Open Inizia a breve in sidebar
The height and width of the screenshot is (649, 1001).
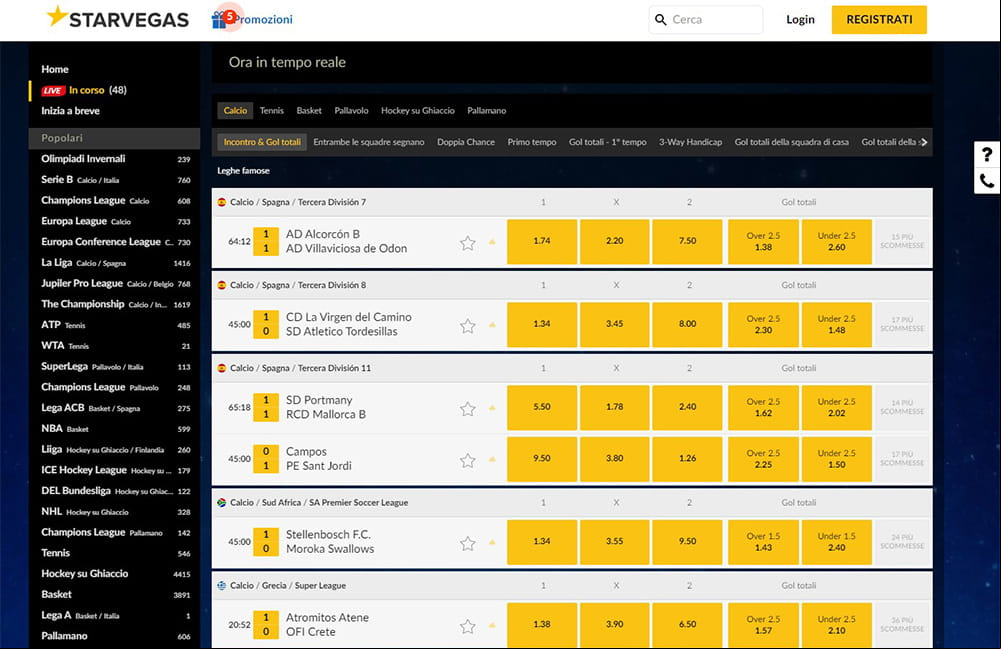point(70,111)
